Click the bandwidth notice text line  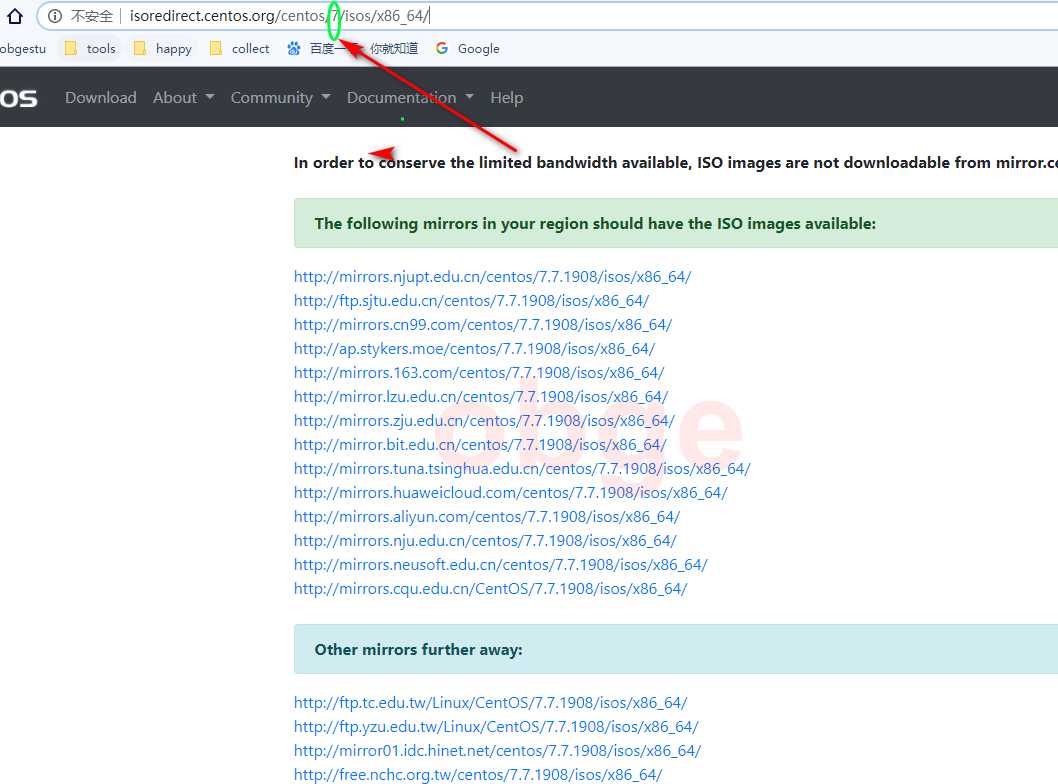[675, 163]
